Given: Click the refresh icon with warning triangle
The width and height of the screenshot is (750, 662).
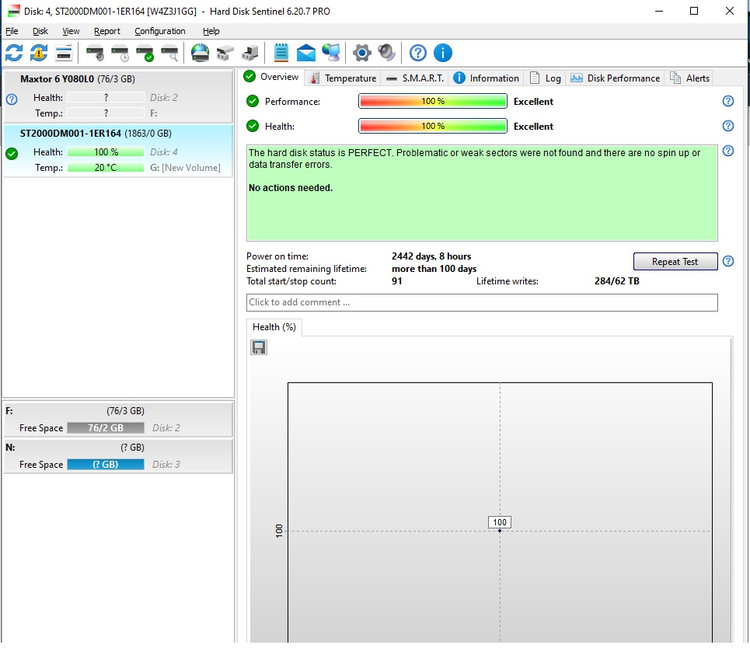Looking at the screenshot, I should click(x=39, y=53).
